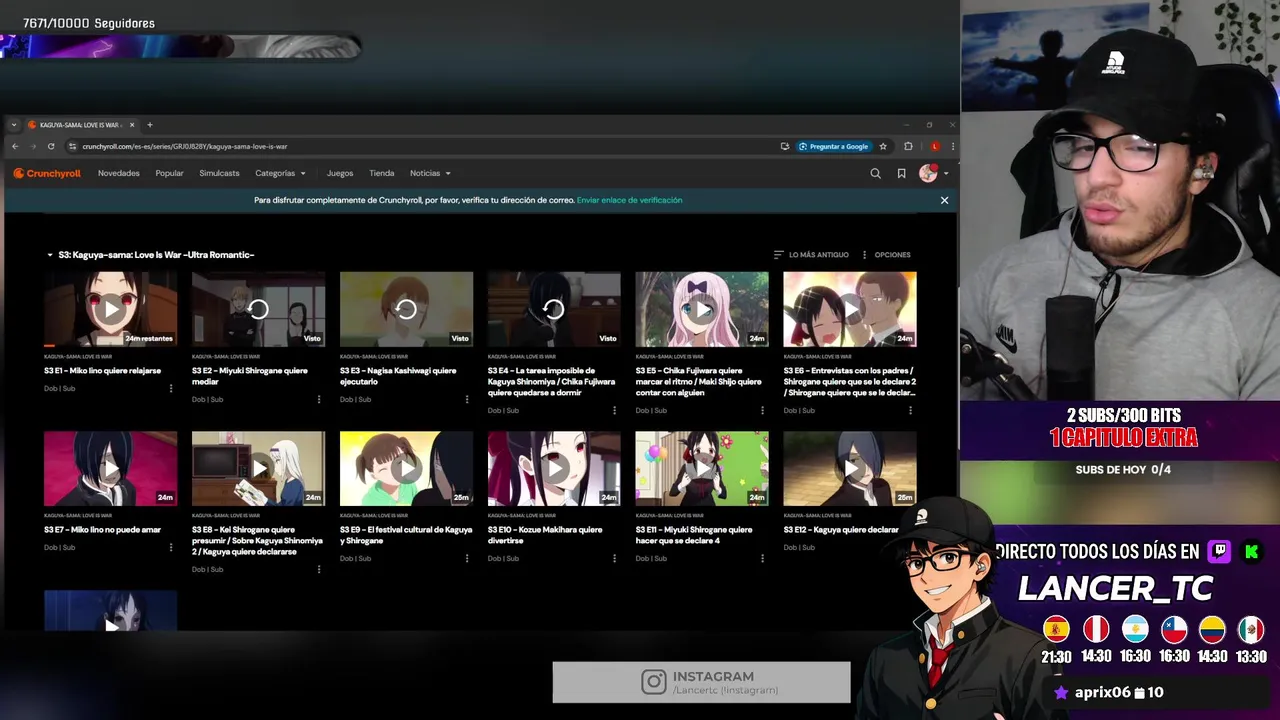Go to Simulcasts

click(219, 173)
